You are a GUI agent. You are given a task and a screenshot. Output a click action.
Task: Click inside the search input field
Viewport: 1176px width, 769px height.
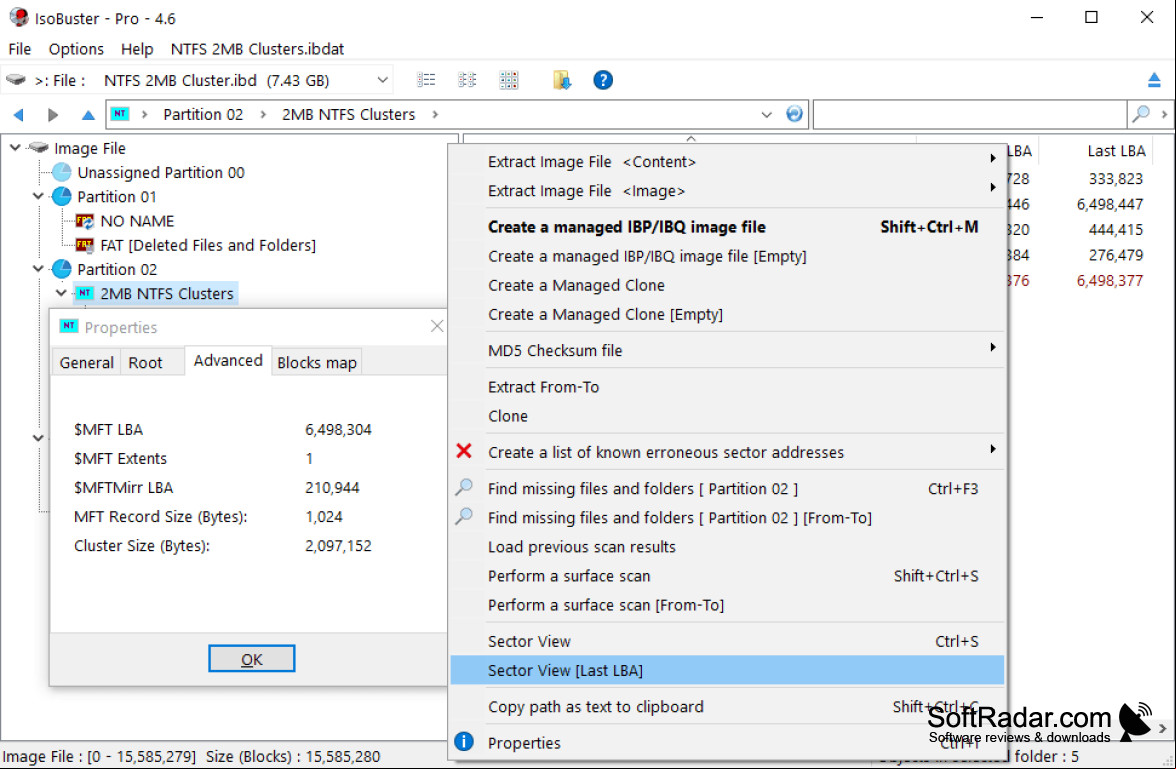click(x=970, y=114)
